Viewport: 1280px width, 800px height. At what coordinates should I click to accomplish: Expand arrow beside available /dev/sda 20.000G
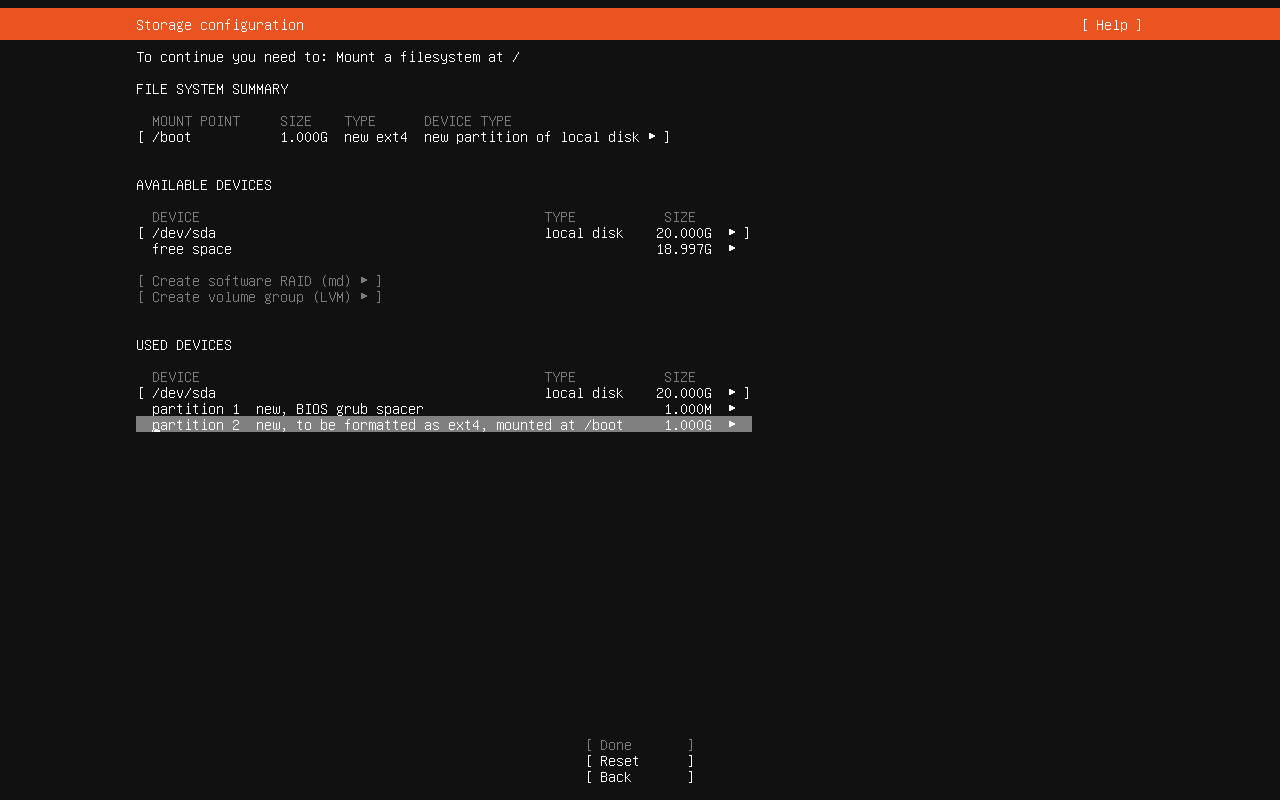(732, 233)
